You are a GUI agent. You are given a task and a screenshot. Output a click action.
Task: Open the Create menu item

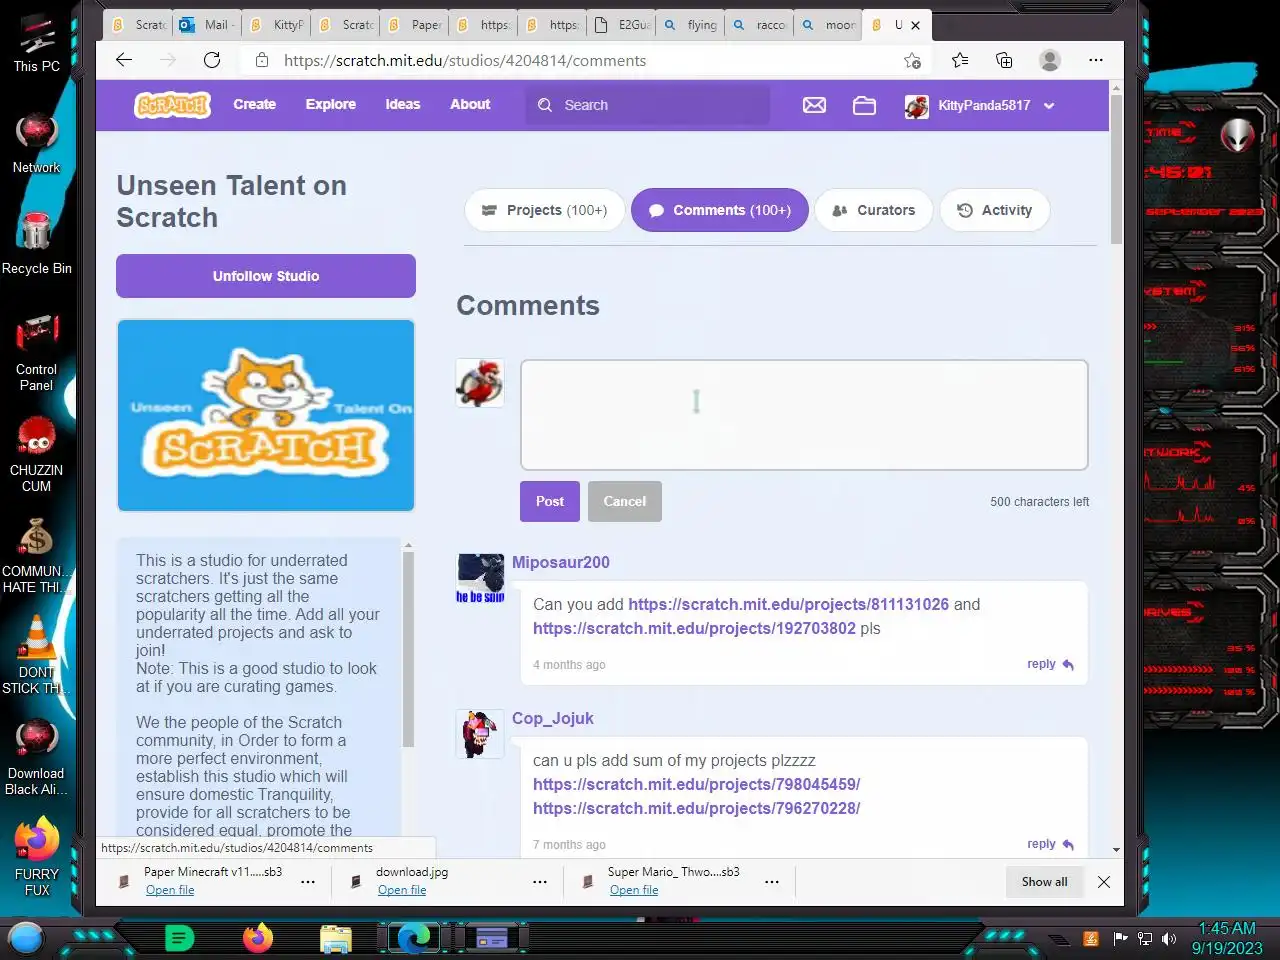[255, 104]
